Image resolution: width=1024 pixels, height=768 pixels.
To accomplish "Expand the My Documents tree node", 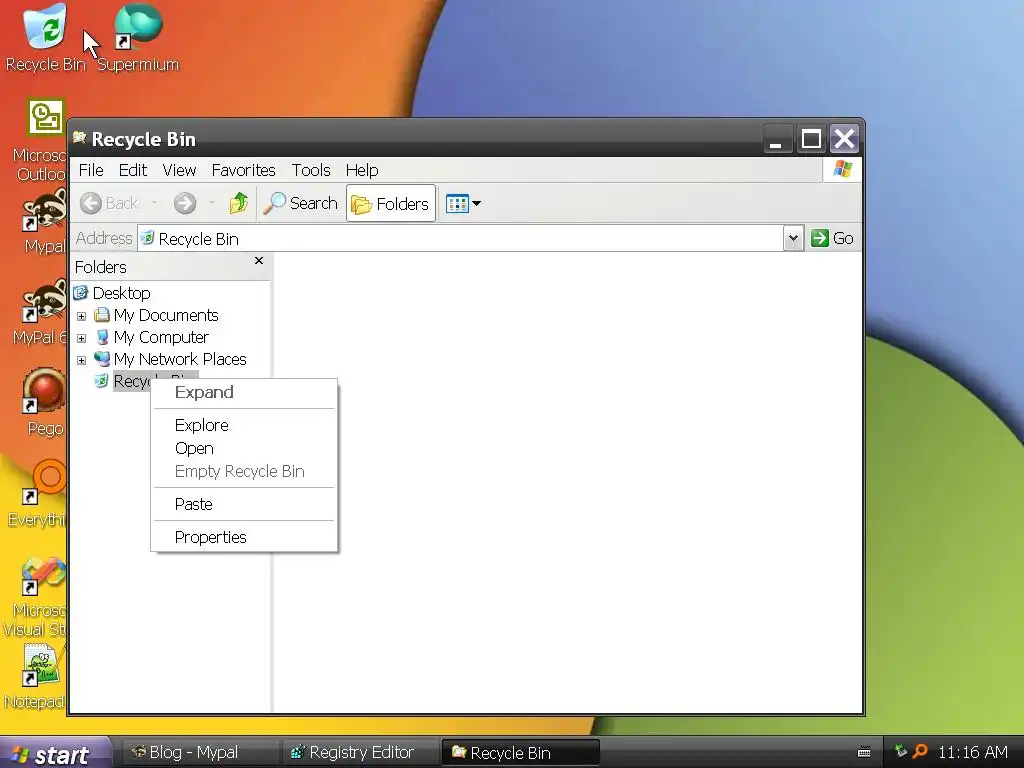I will 82,316.
